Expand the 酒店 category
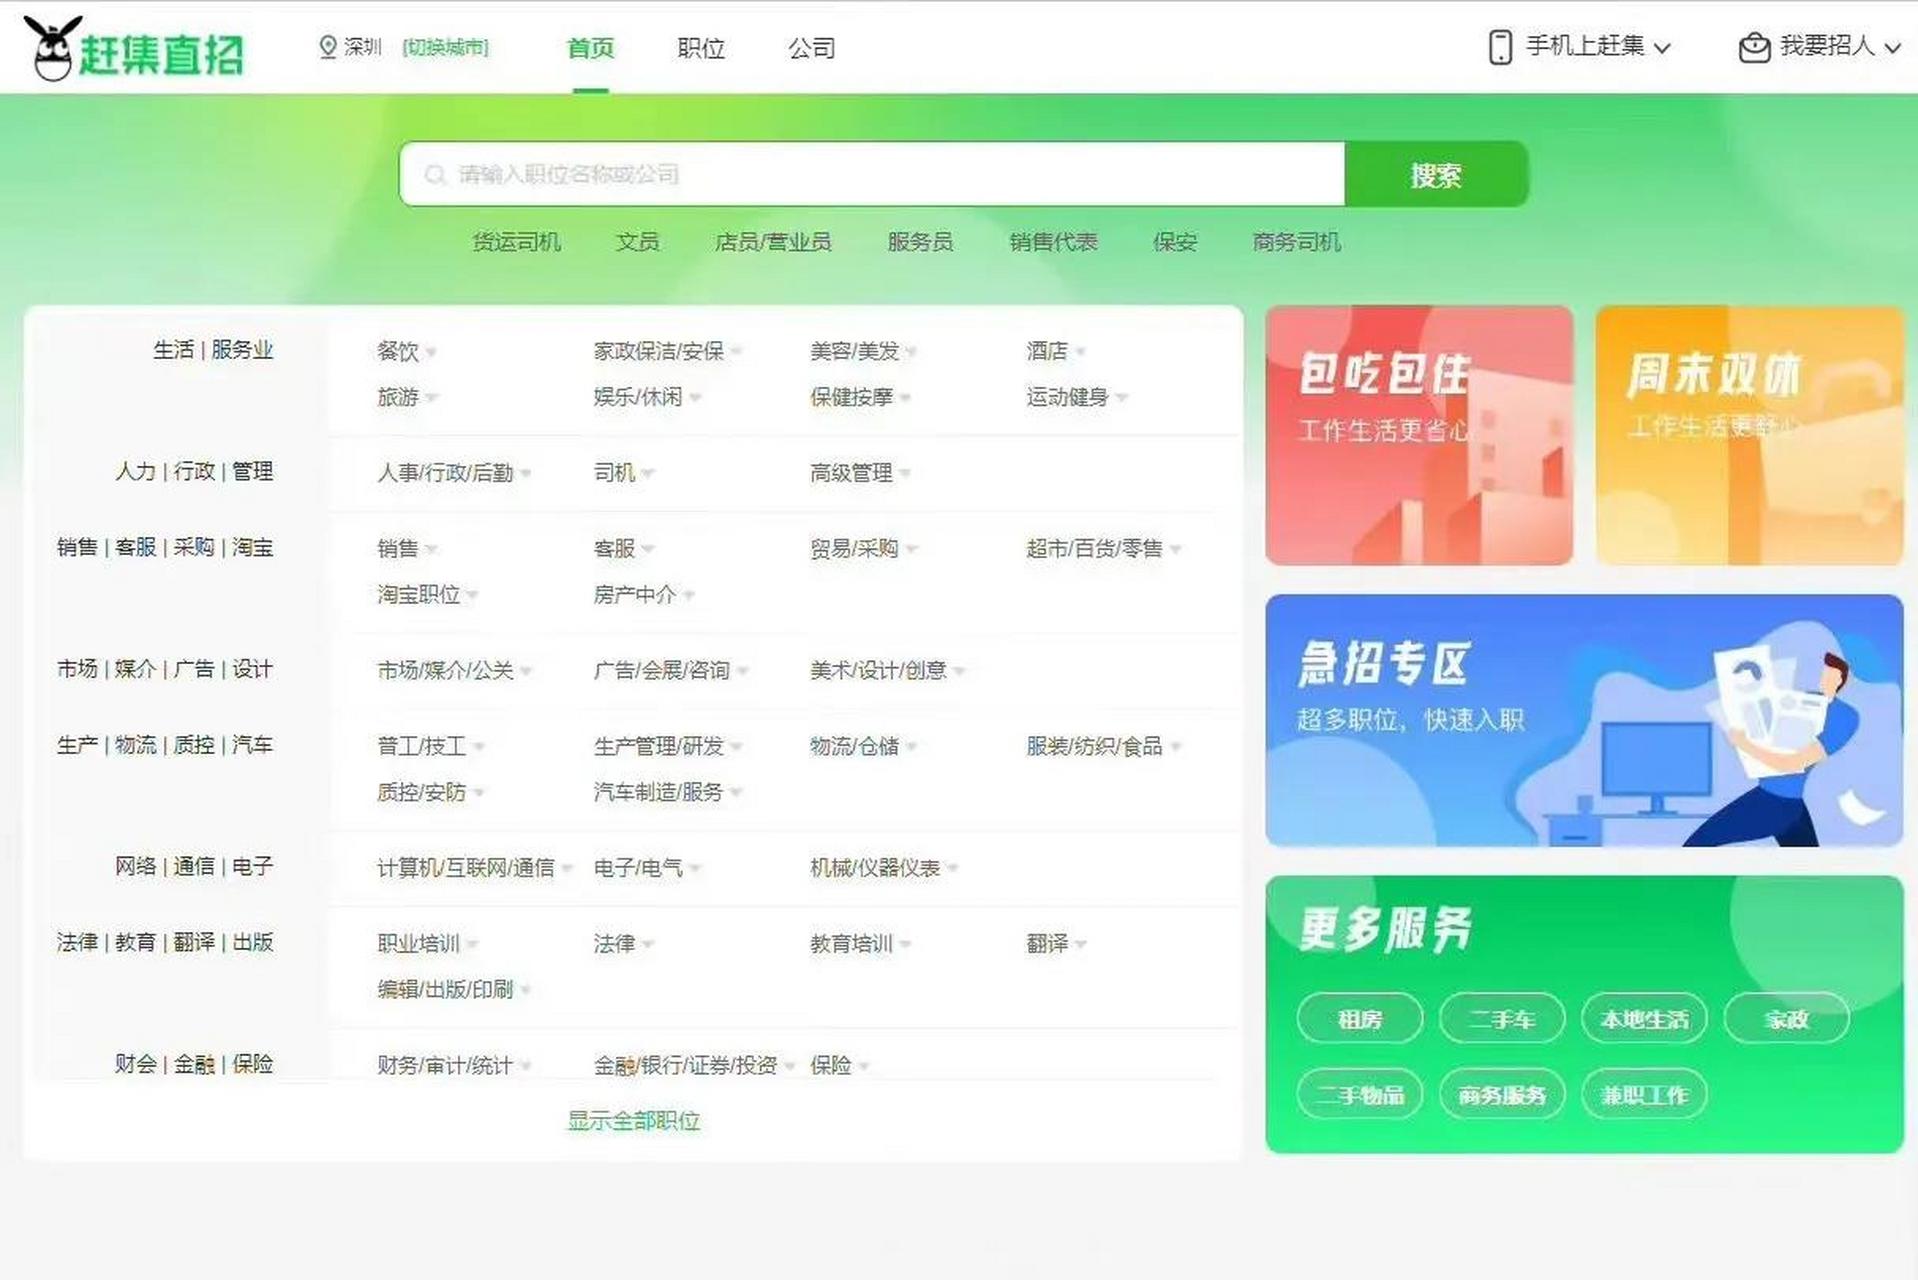 click(x=1055, y=351)
